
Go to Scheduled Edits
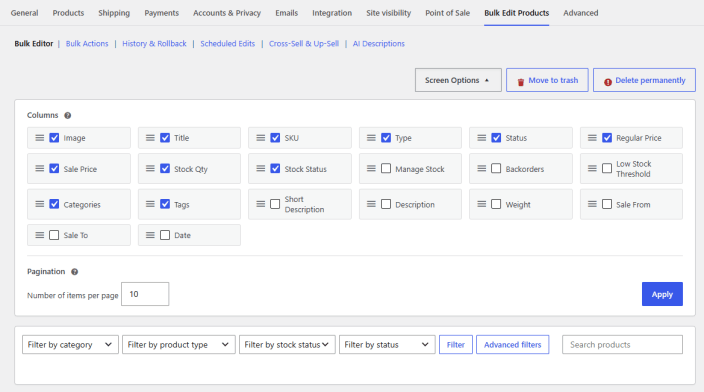[x=228, y=44]
